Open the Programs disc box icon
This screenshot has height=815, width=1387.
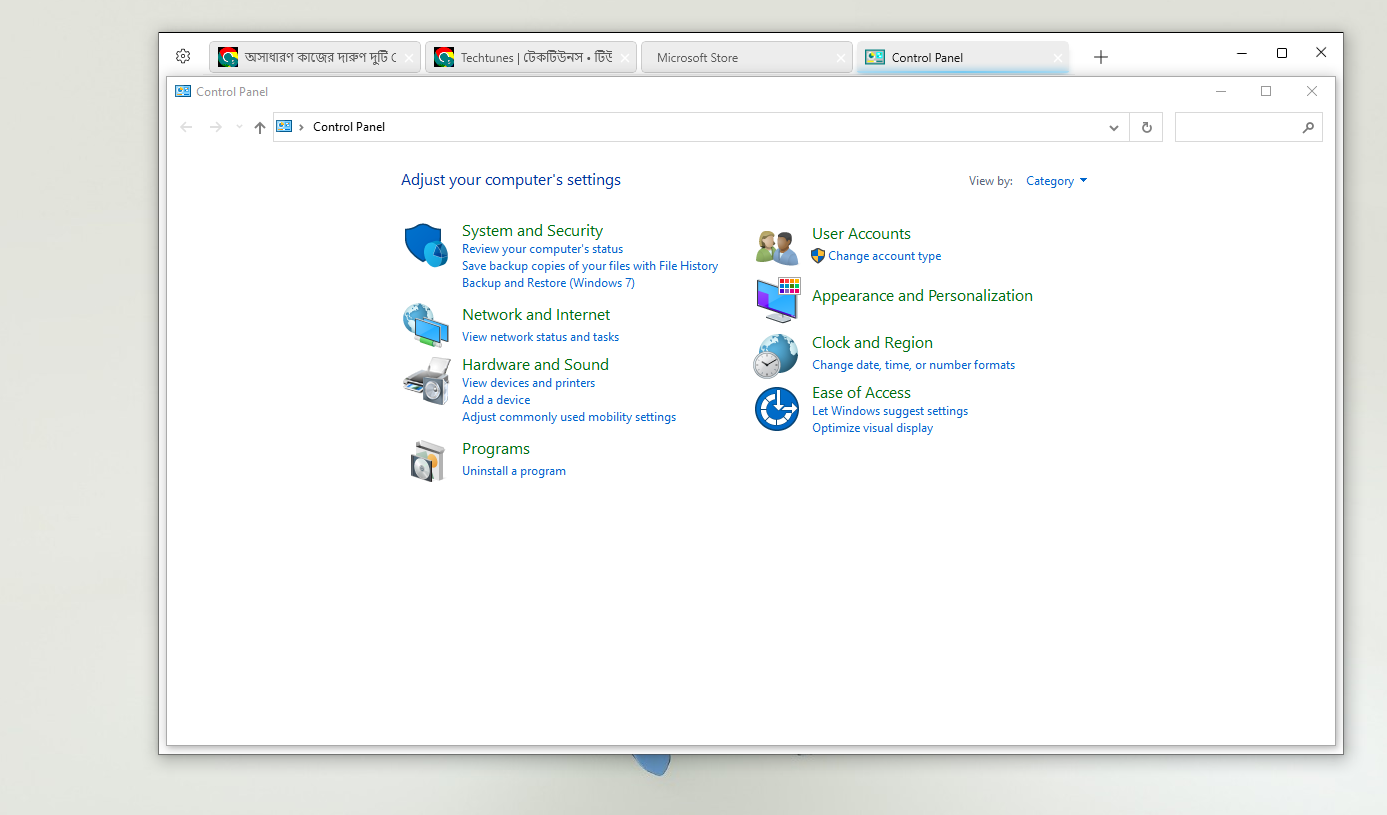click(427, 460)
